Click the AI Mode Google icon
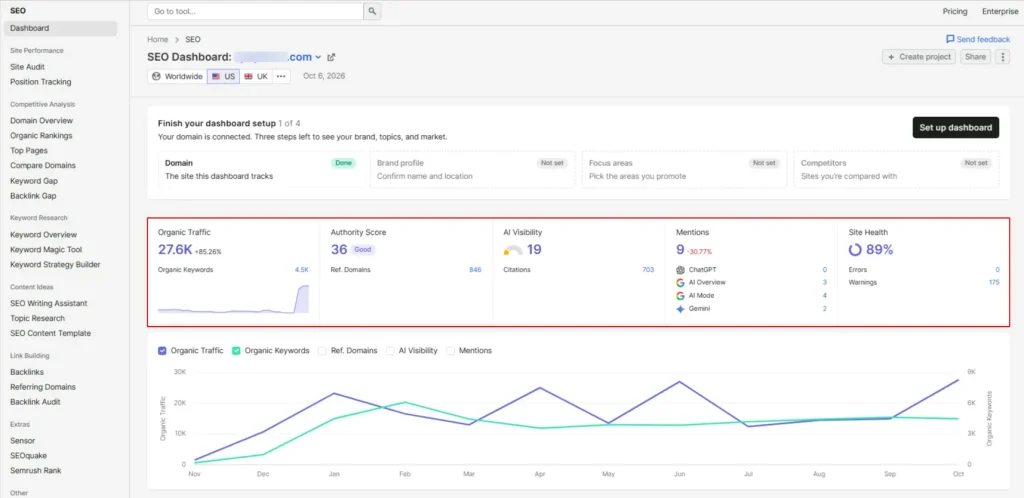 tap(680, 296)
